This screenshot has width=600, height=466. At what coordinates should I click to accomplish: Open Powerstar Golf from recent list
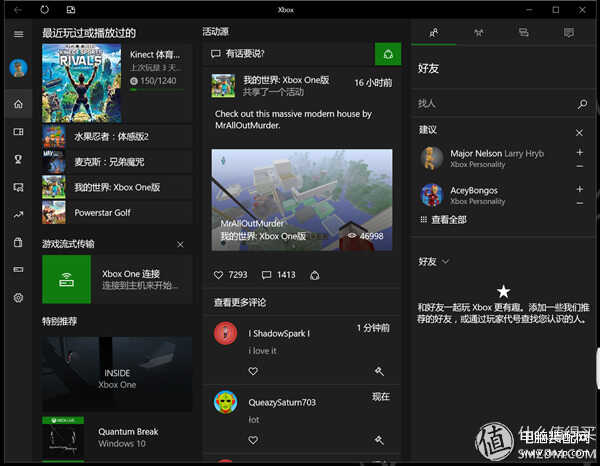click(117, 212)
